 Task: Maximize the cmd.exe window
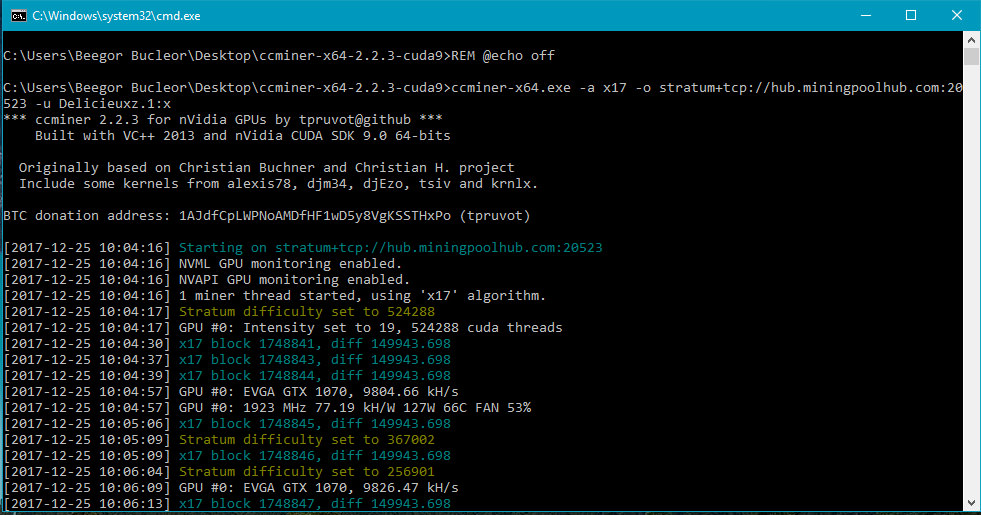tap(911, 16)
